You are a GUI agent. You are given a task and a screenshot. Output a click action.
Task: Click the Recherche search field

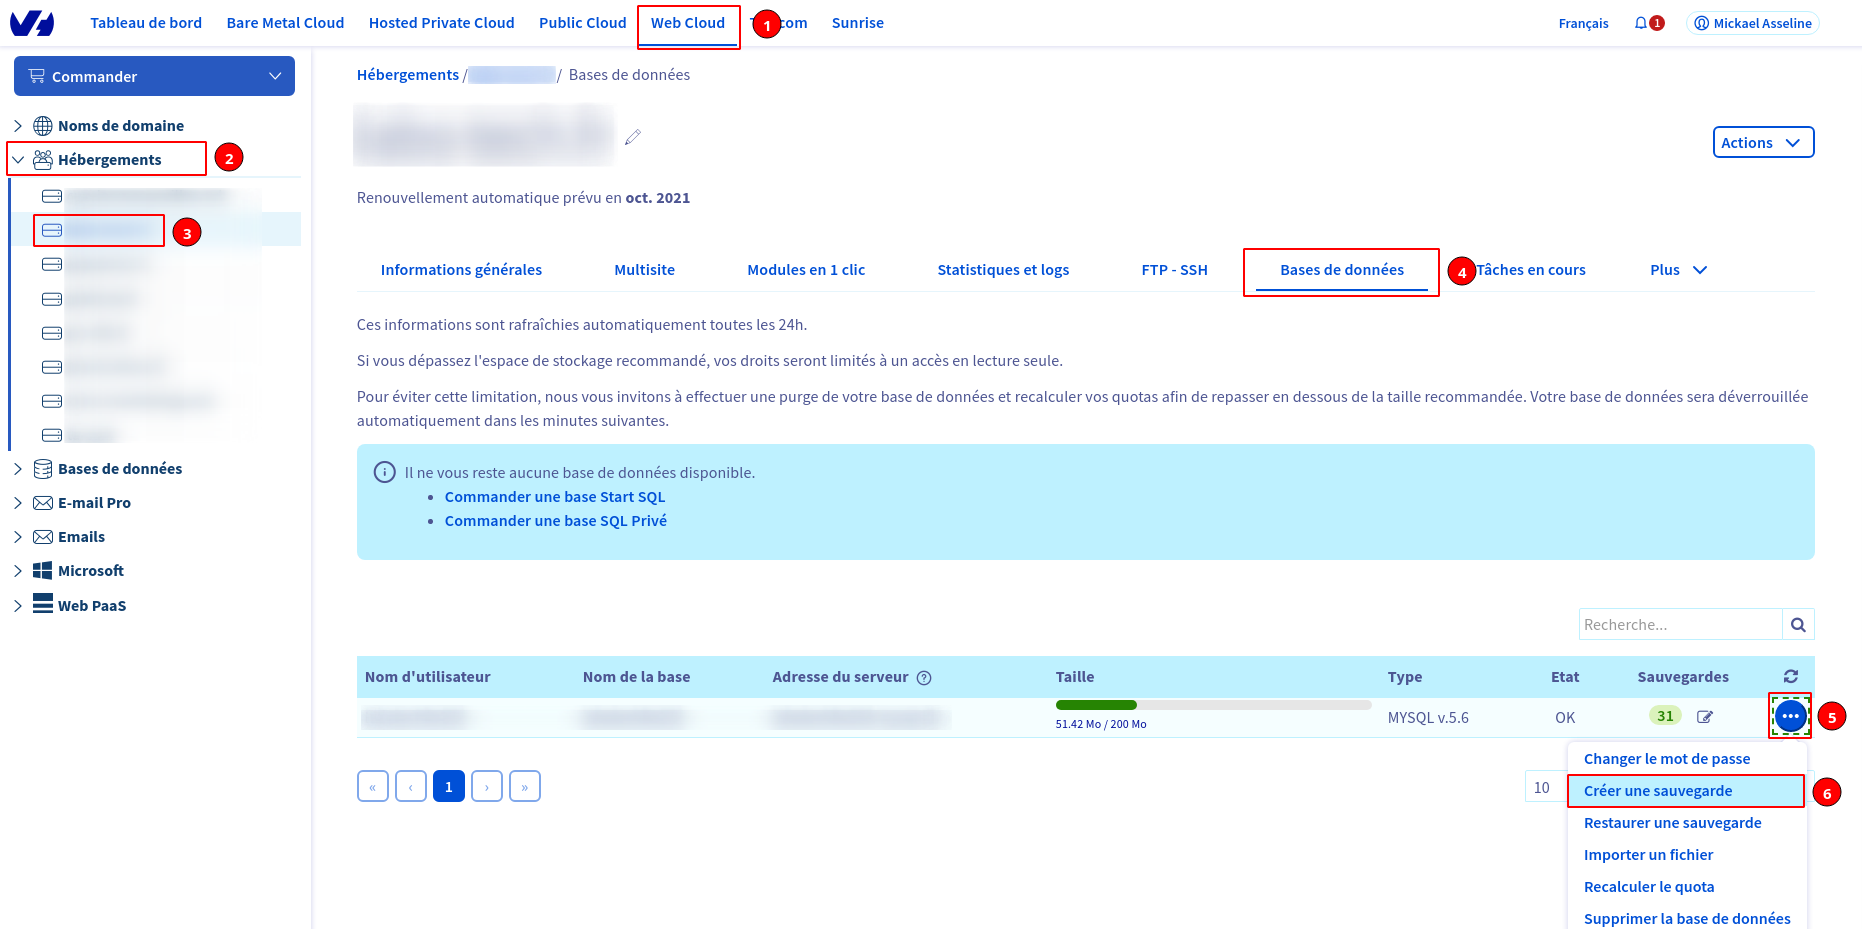(1680, 625)
